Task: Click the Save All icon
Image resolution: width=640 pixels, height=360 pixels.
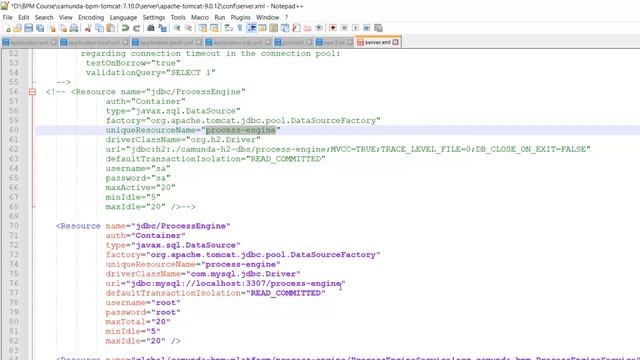Action: [x=40, y=28]
